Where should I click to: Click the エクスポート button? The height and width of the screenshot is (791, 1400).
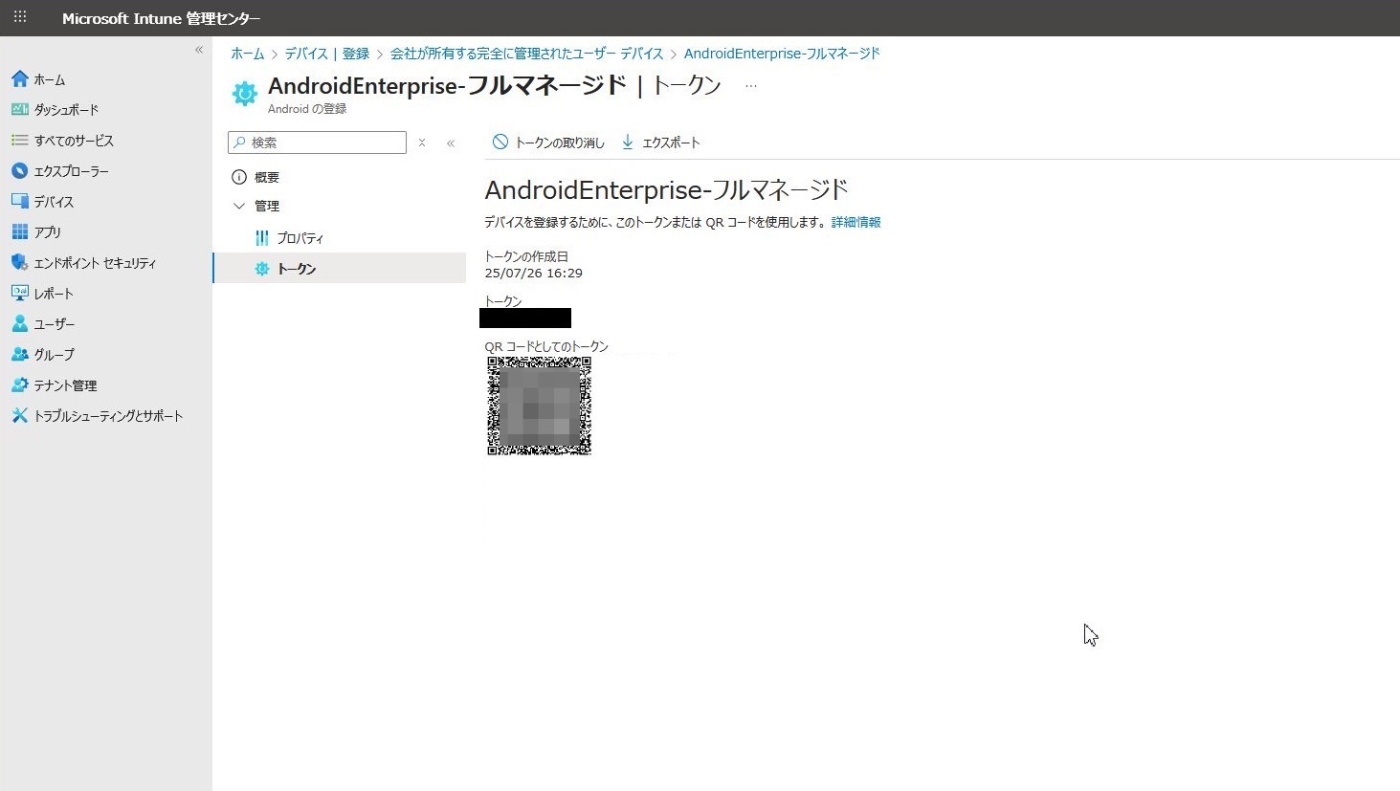661,143
